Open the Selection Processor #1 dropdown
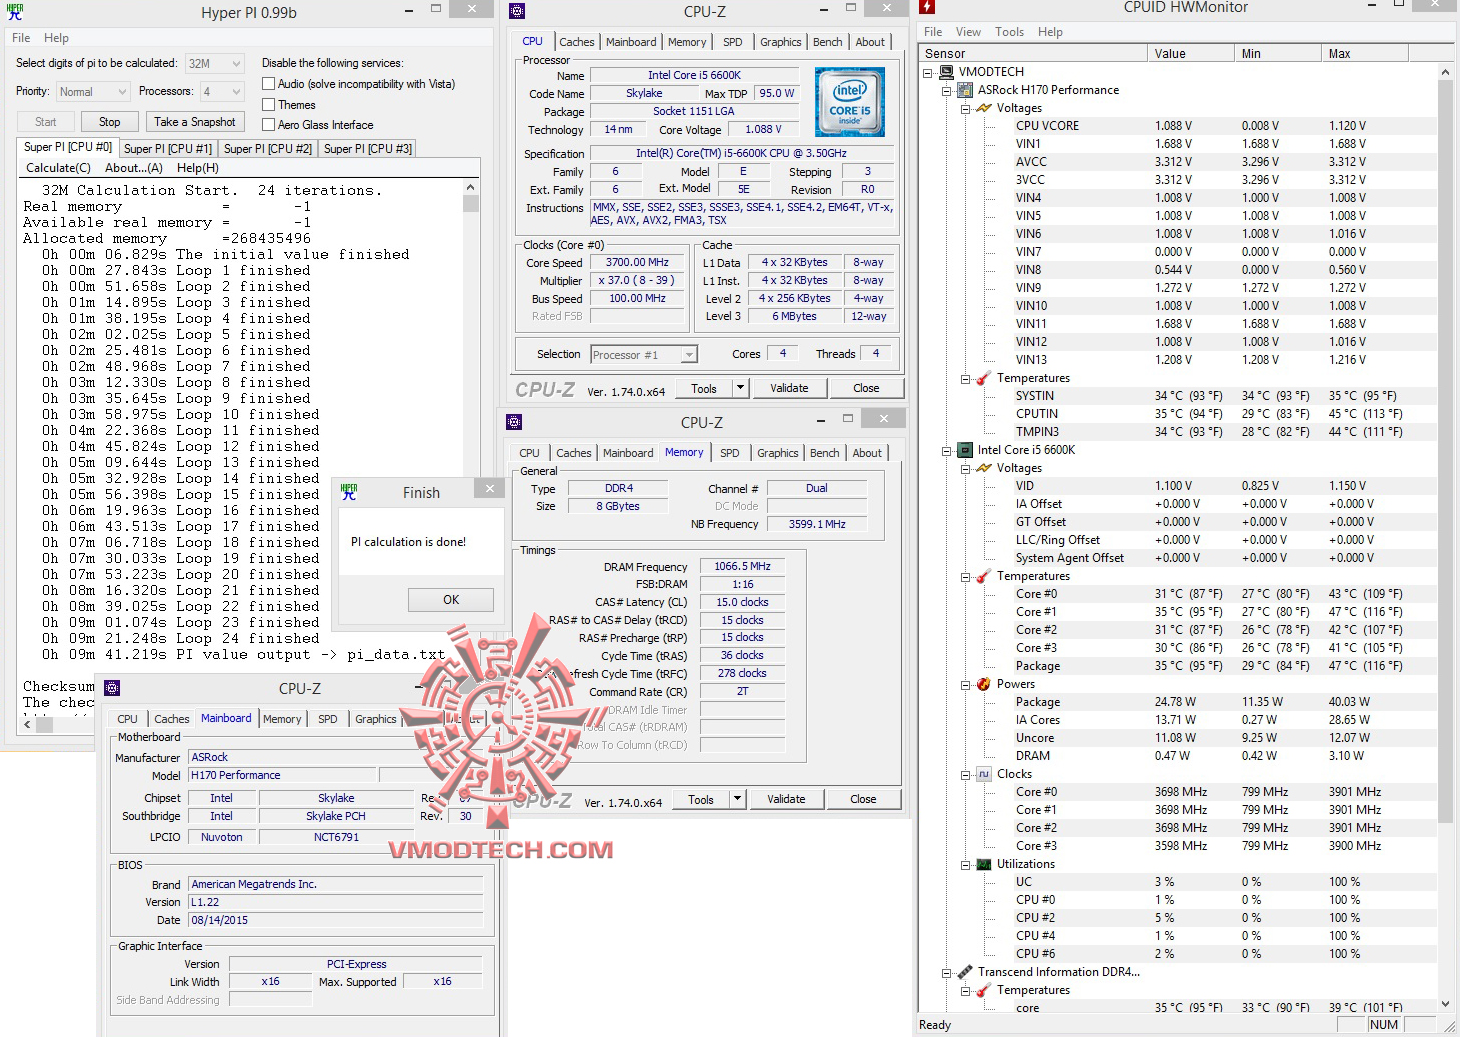This screenshot has width=1460, height=1037. coord(689,355)
